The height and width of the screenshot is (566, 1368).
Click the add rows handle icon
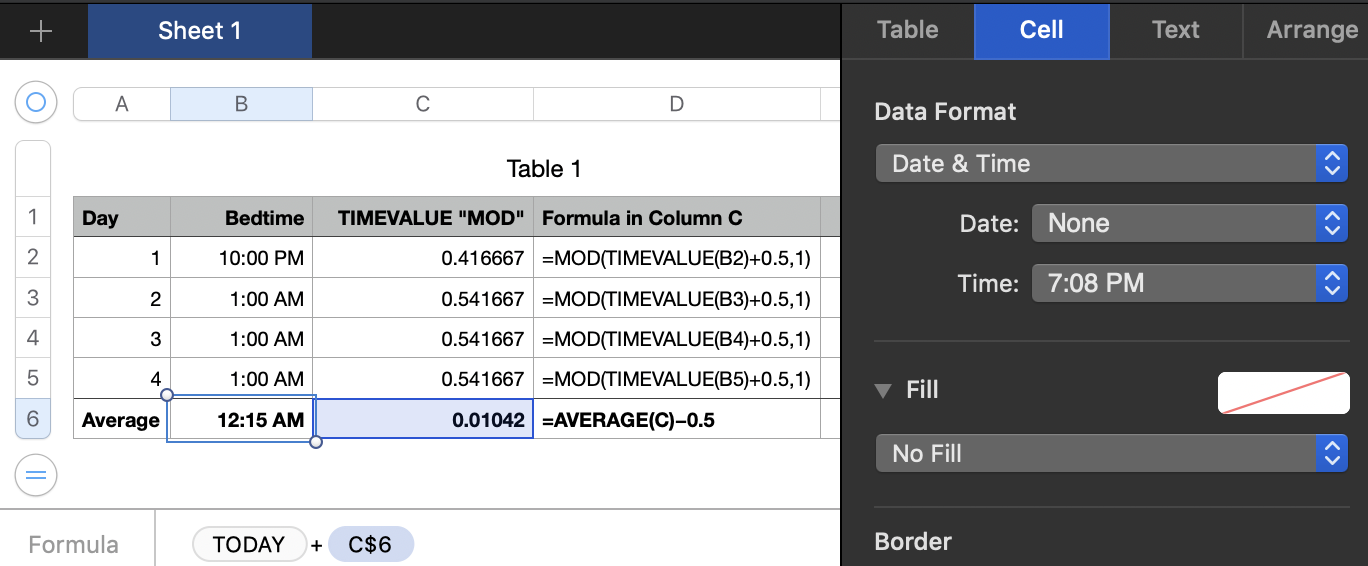pyautogui.click(x=36, y=475)
